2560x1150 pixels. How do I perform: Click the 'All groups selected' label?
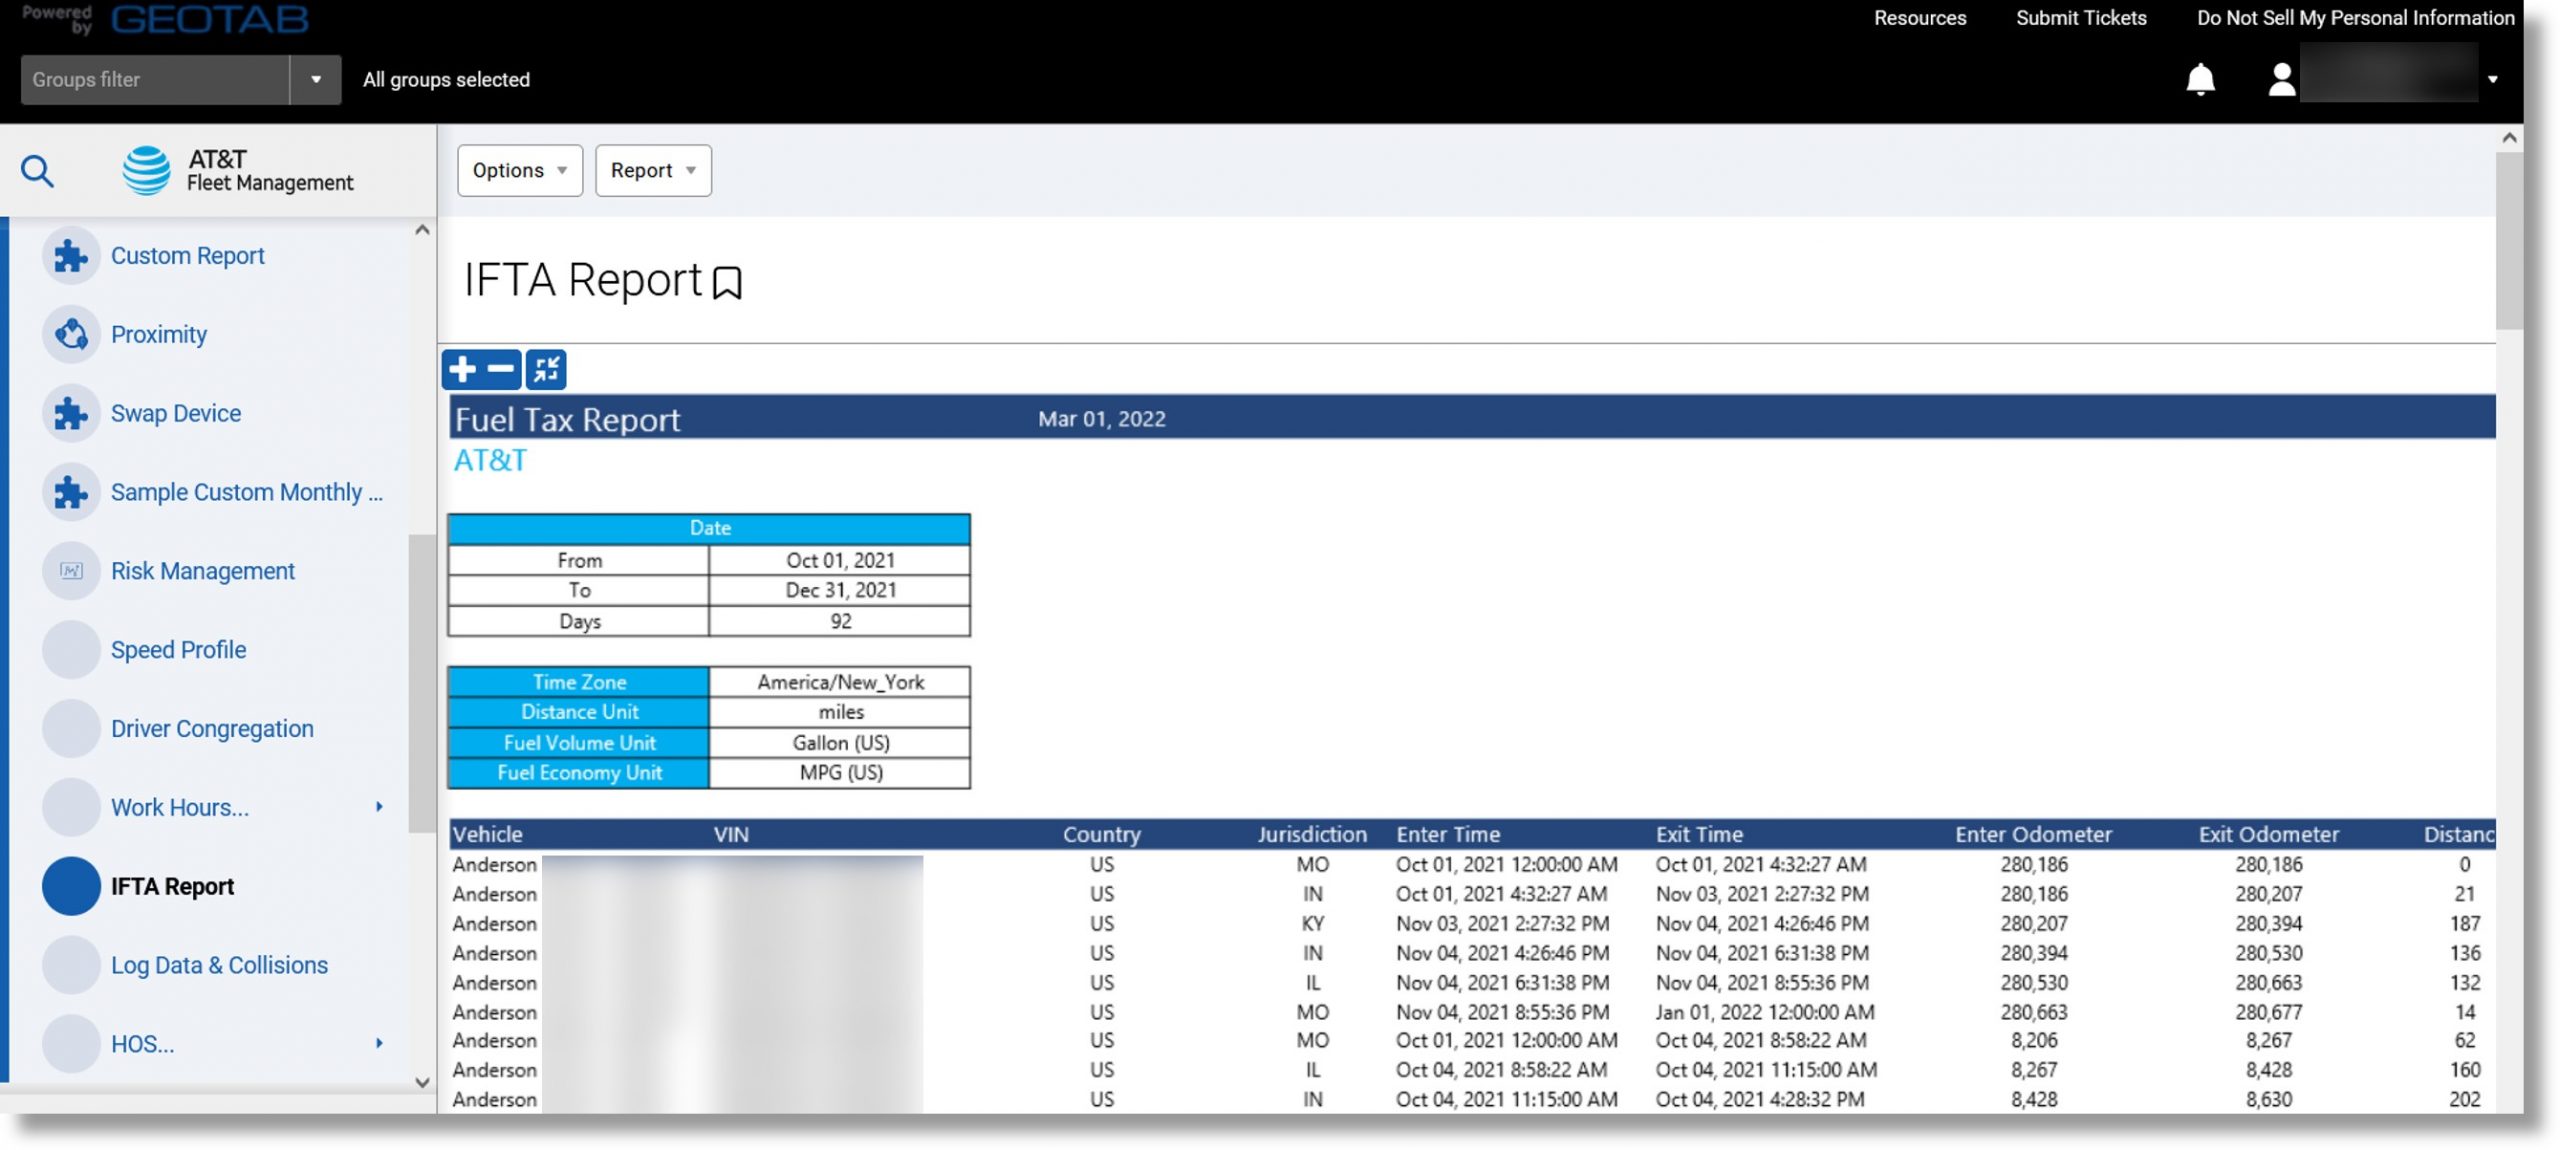[x=446, y=80]
